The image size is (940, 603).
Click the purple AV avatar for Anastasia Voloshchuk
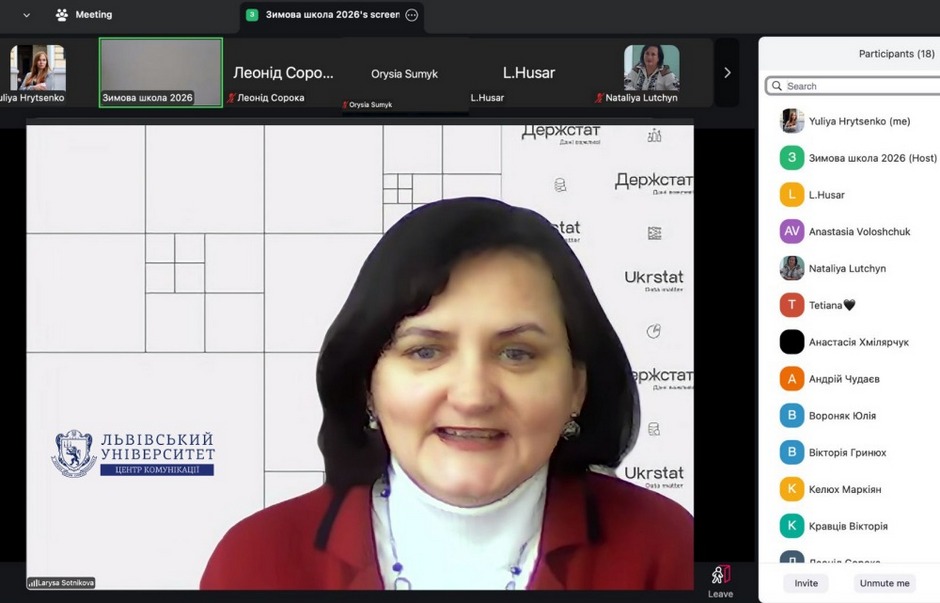(x=792, y=231)
